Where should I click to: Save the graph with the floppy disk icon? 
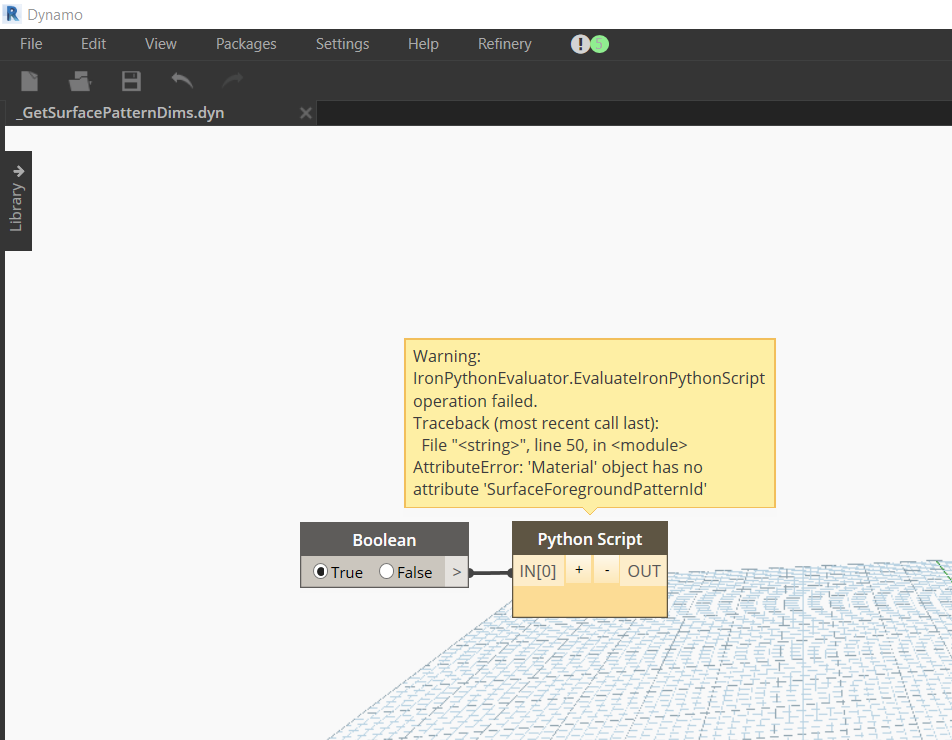(x=131, y=81)
